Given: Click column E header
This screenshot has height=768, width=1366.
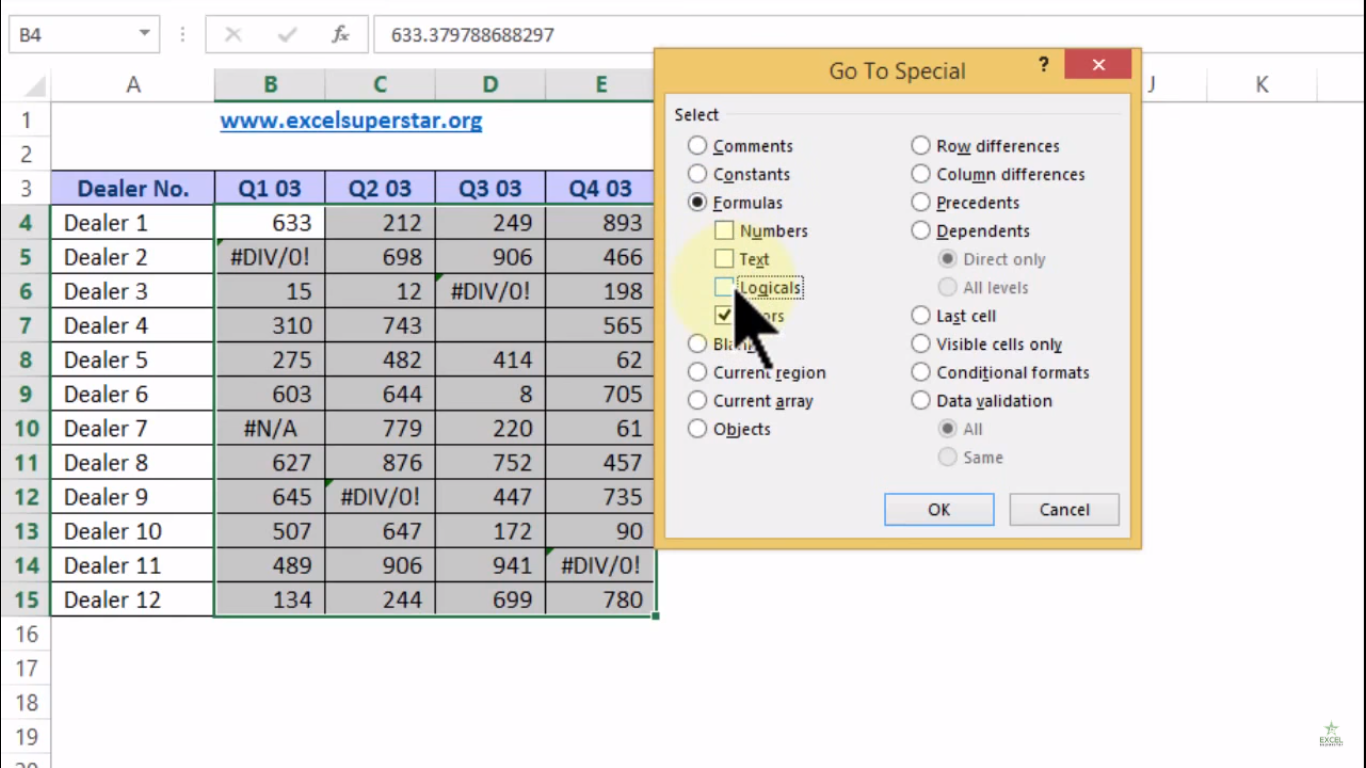Looking at the screenshot, I should (601, 85).
